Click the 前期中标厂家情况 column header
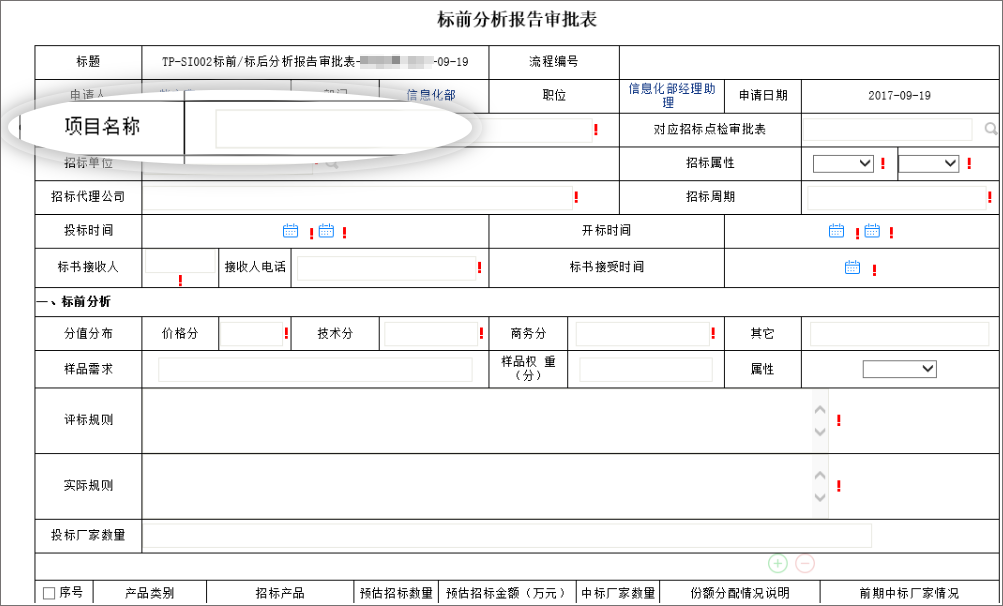The image size is (1003, 606). point(910,593)
